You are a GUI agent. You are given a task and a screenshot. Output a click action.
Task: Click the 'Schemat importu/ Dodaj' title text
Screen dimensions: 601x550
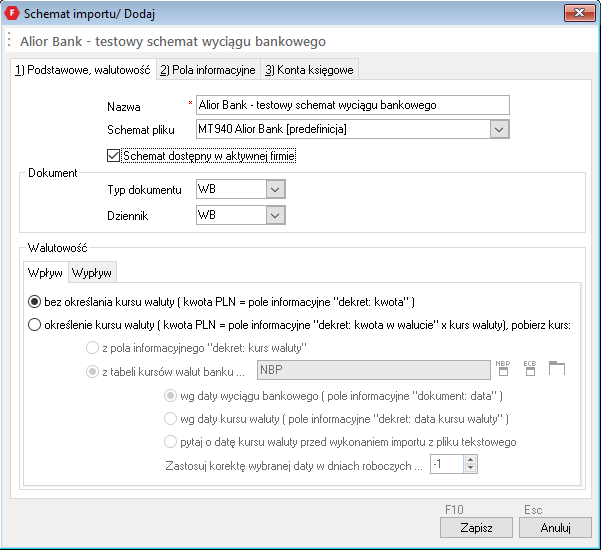tap(89, 14)
